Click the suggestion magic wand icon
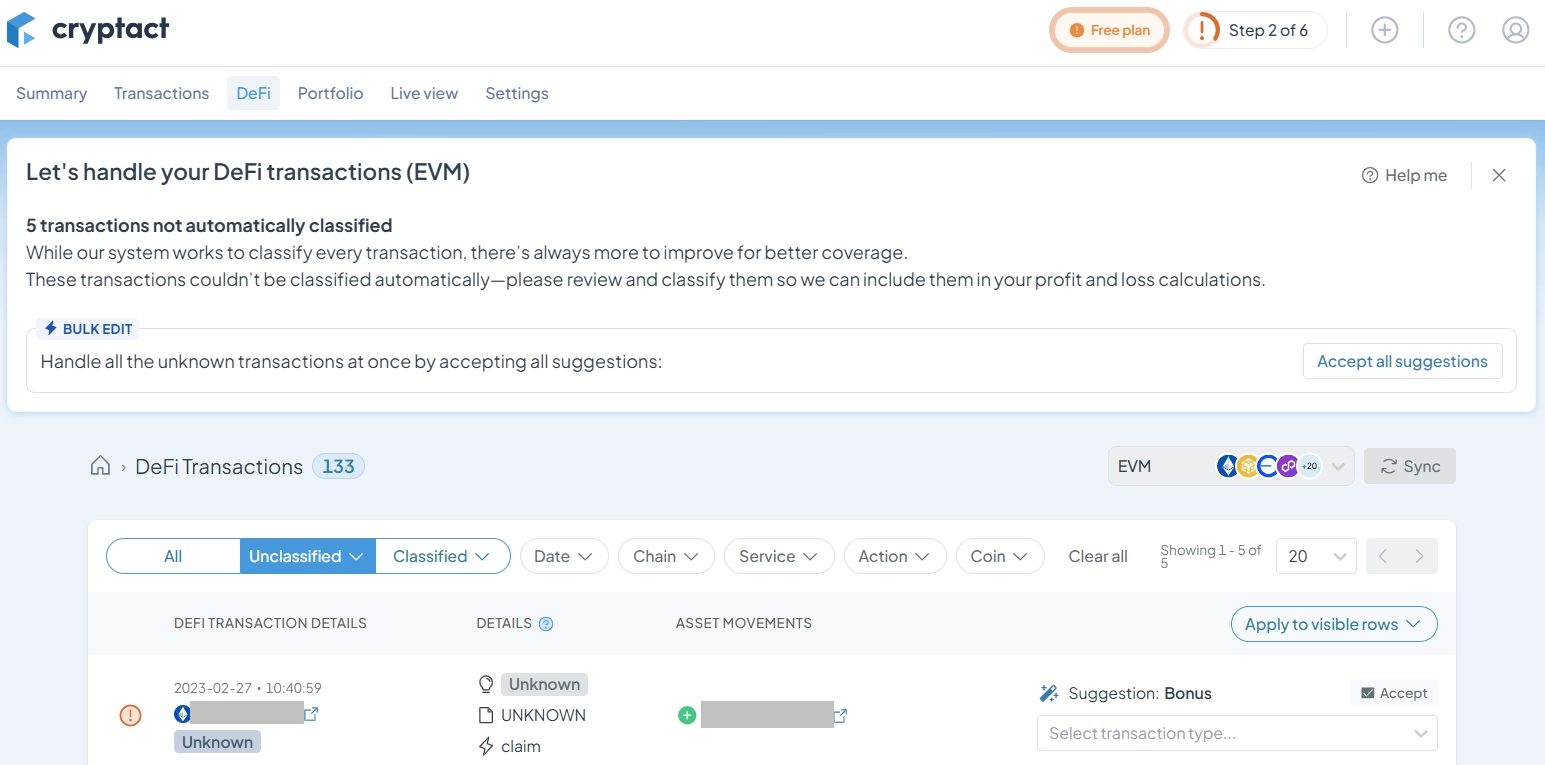The height and width of the screenshot is (765, 1545). point(1049,693)
